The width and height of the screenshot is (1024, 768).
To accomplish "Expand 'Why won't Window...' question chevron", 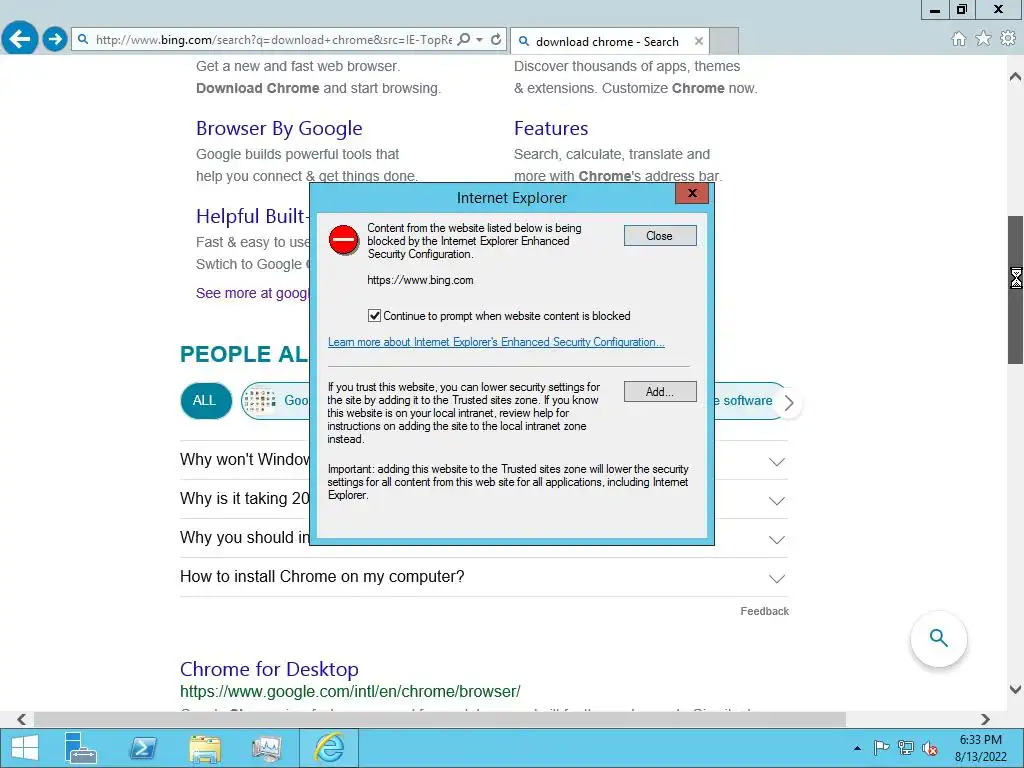I will (776, 462).
